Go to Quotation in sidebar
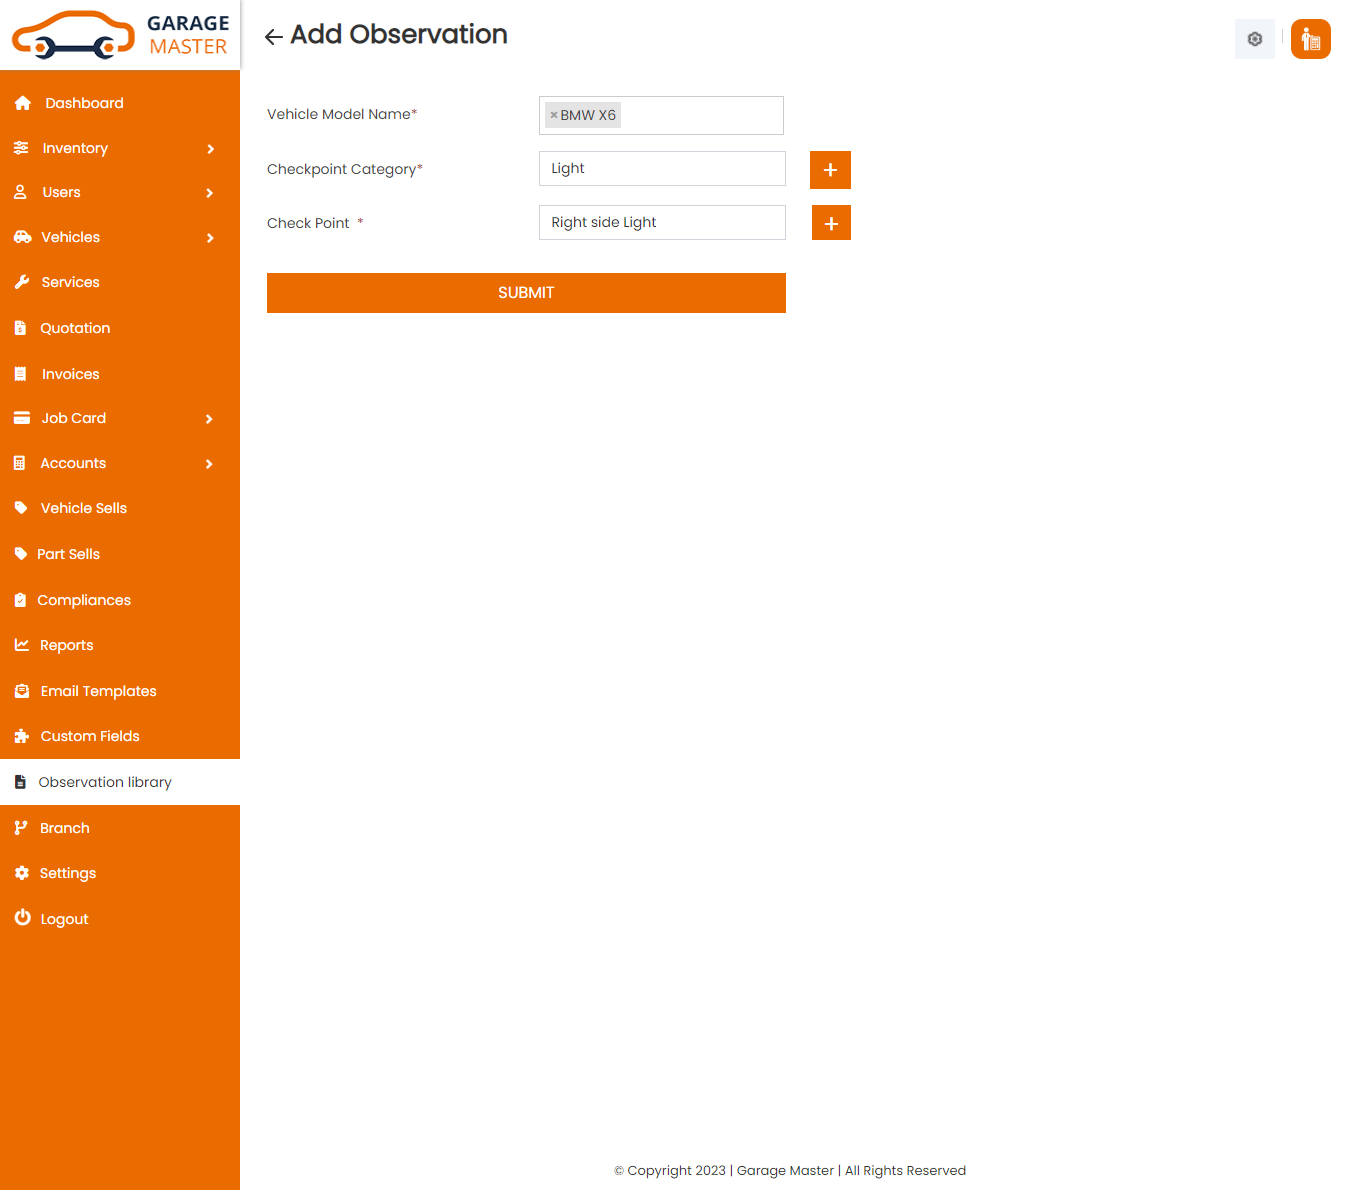The image size is (1366, 1190). point(75,328)
